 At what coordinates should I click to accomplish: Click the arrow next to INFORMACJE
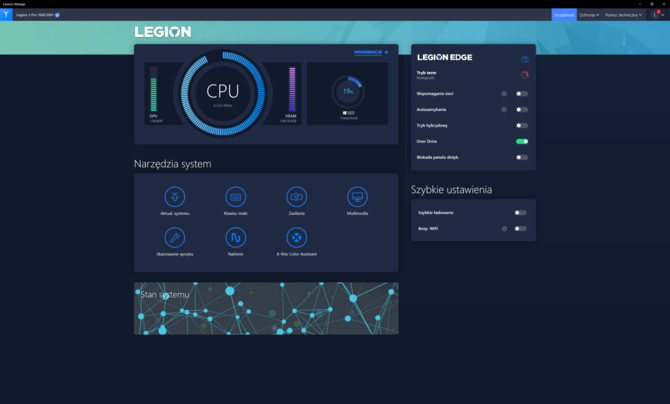[x=386, y=52]
